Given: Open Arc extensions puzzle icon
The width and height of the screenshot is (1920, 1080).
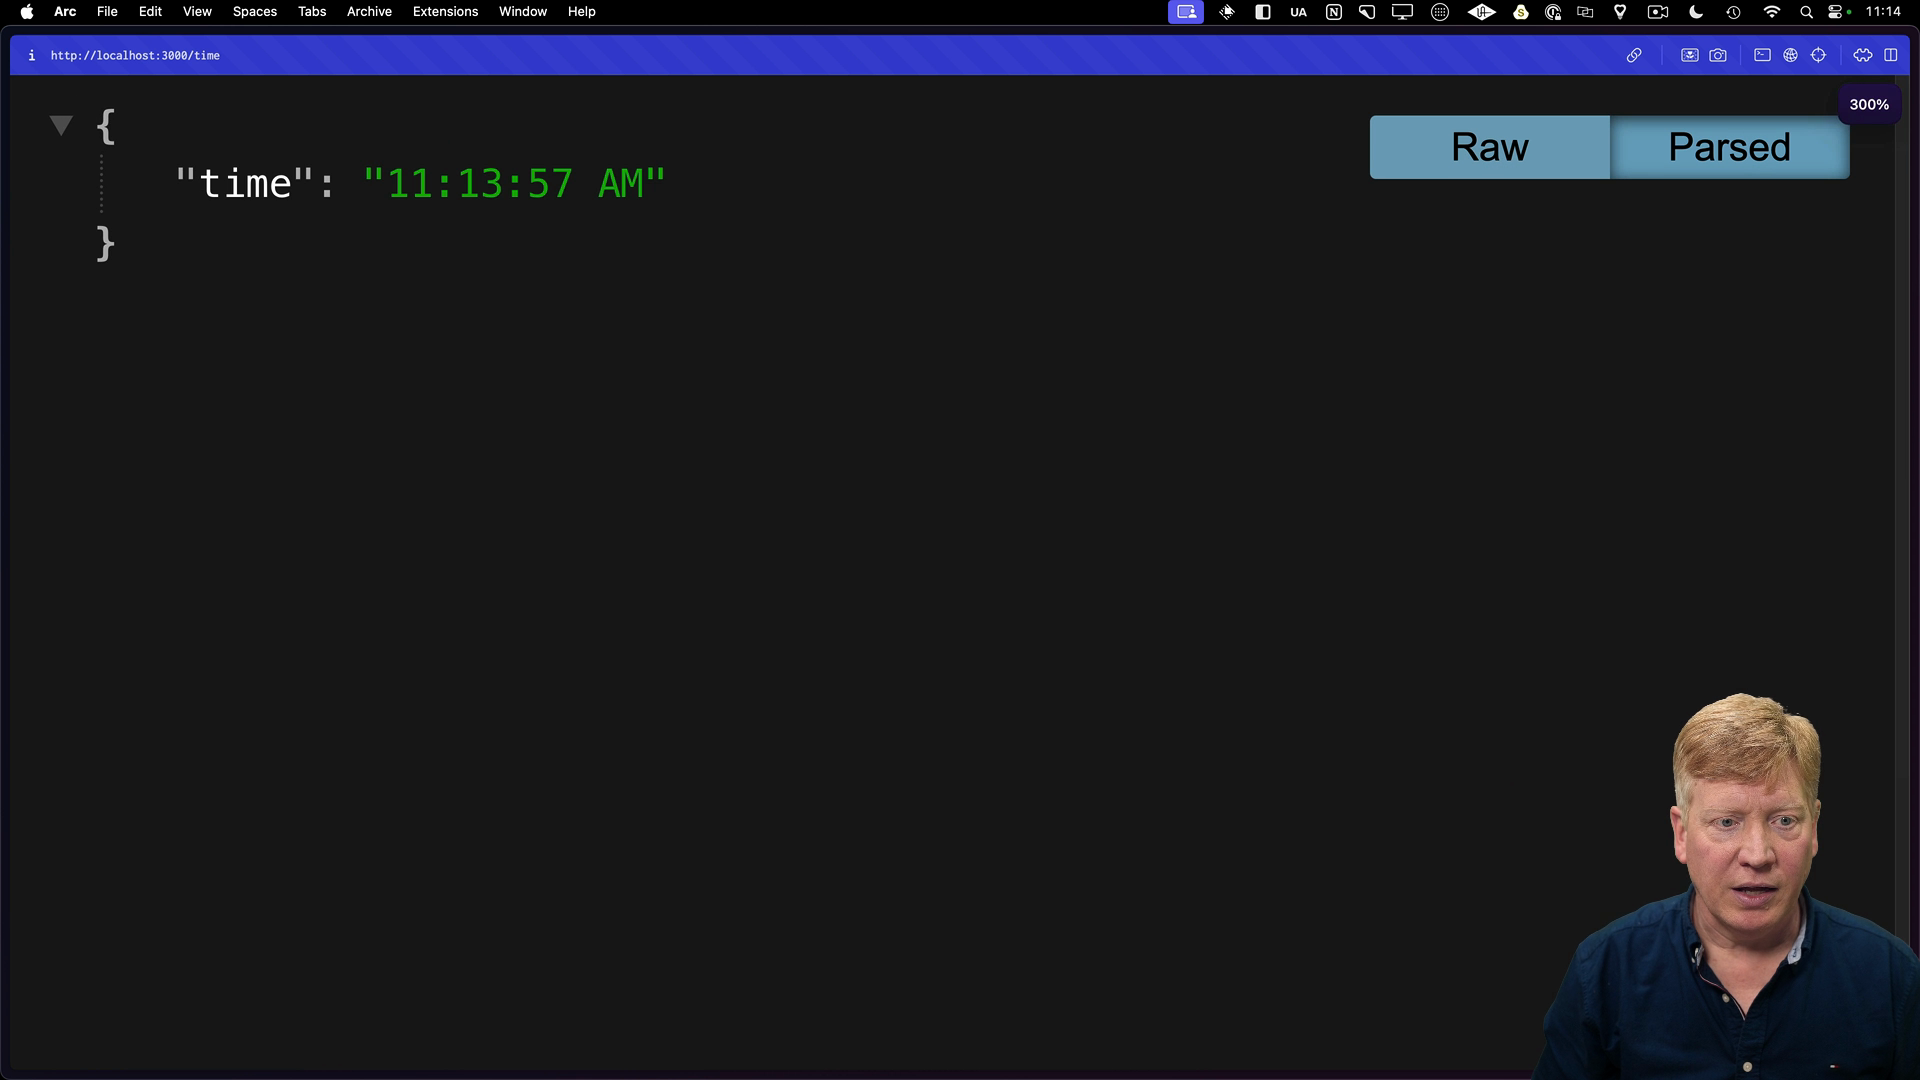Looking at the screenshot, I should 1862,56.
